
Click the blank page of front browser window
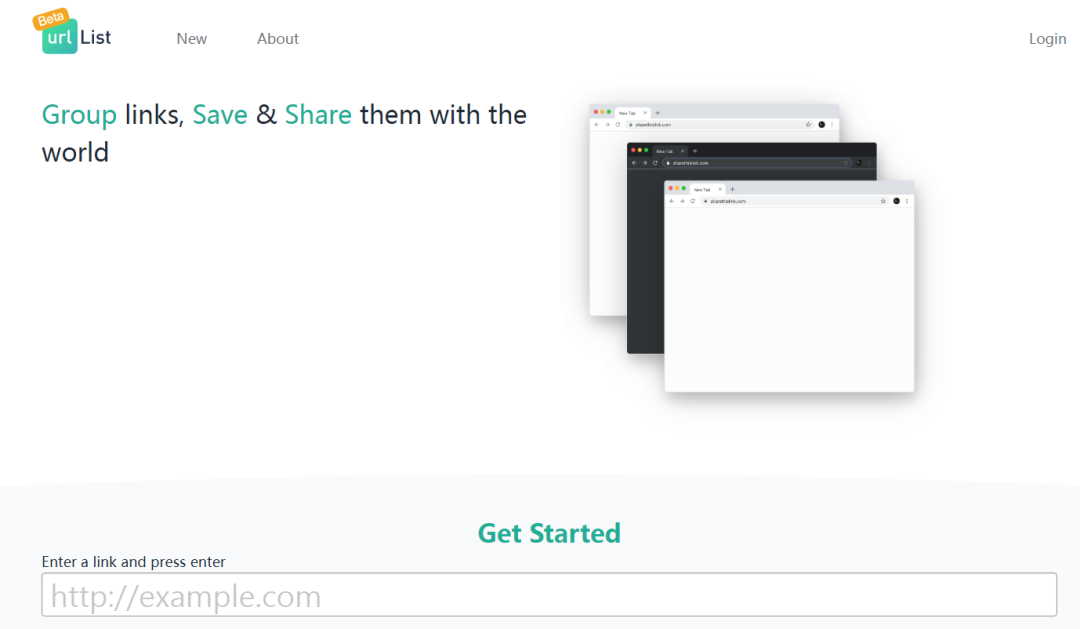coord(789,299)
